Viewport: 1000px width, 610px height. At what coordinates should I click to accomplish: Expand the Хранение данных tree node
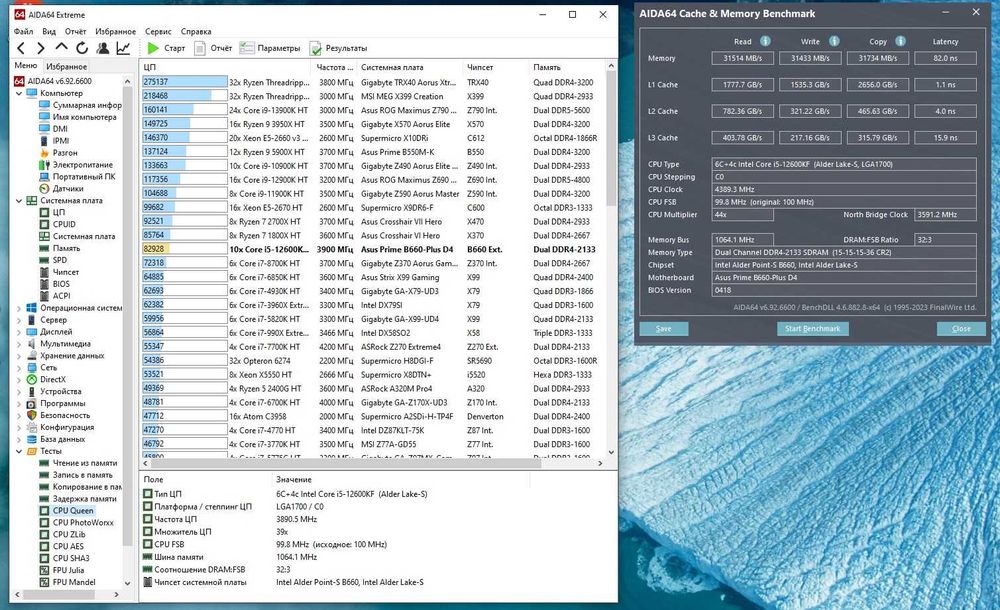pos(19,355)
